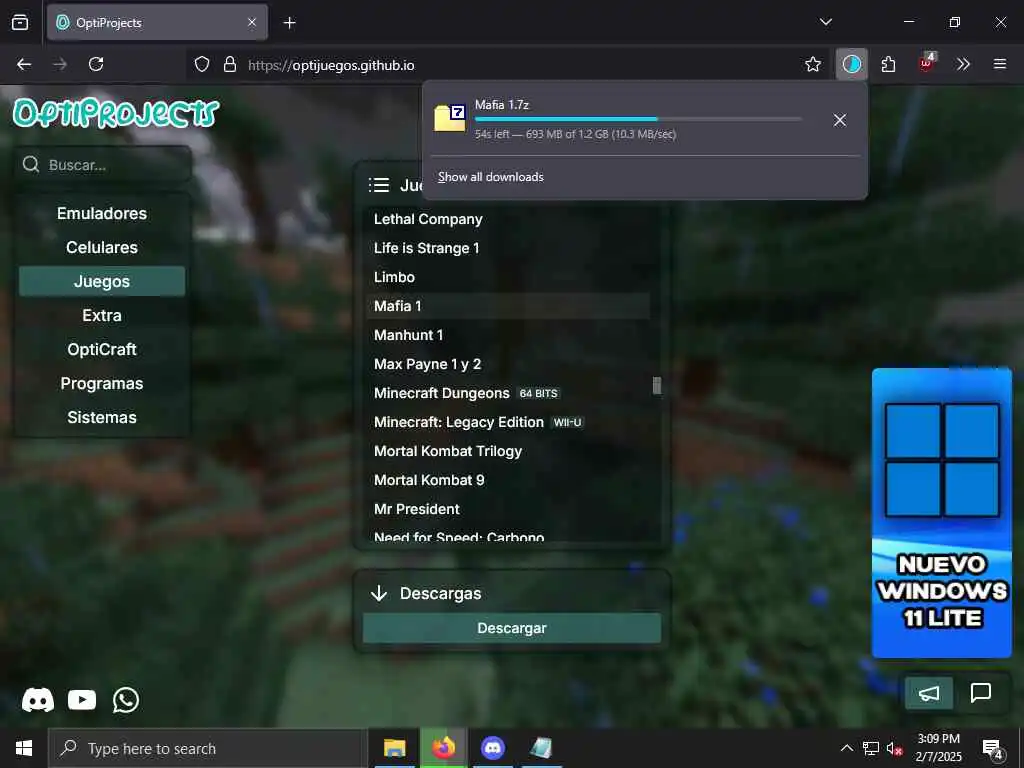Select the Extra category
The height and width of the screenshot is (768, 1024).
point(102,315)
